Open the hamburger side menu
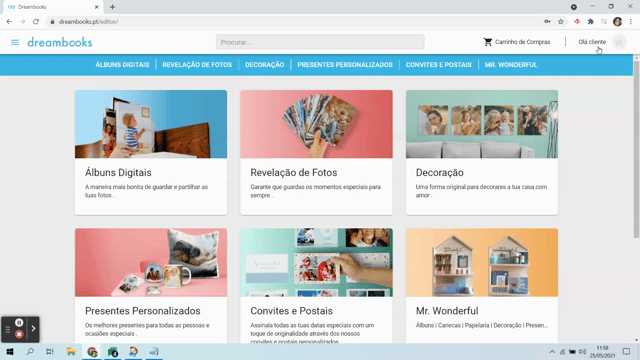This screenshot has width=640, height=360. (15, 42)
